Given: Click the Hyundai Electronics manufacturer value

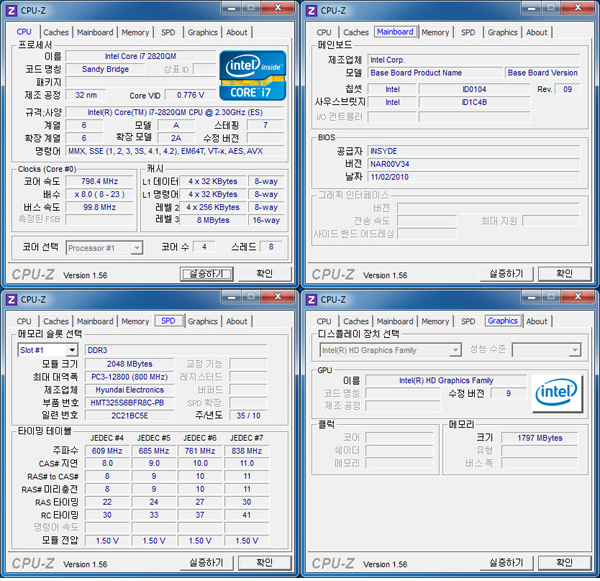Looking at the screenshot, I should pyautogui.click(x=129, y=390).
